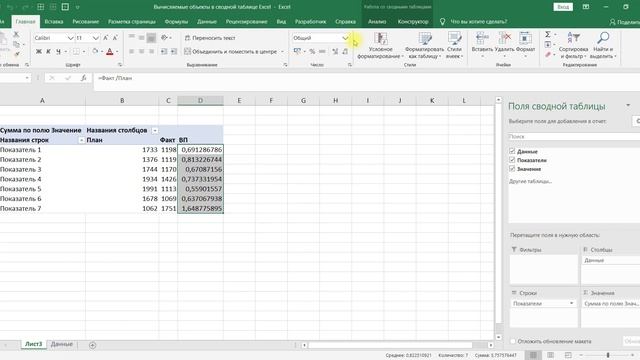640x360 pixels.
Task: Switch to Normal view in status bar
Action: click(x=533, y=355)
